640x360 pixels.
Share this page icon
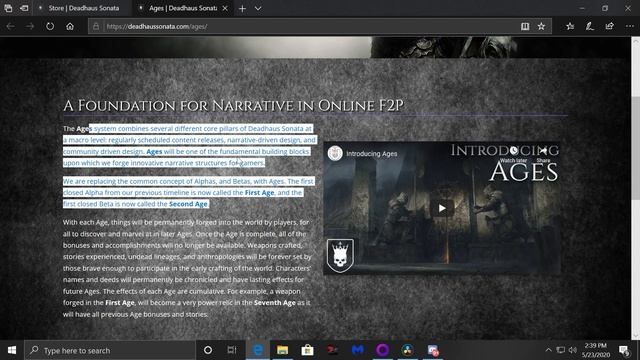(x=610, y=27)
